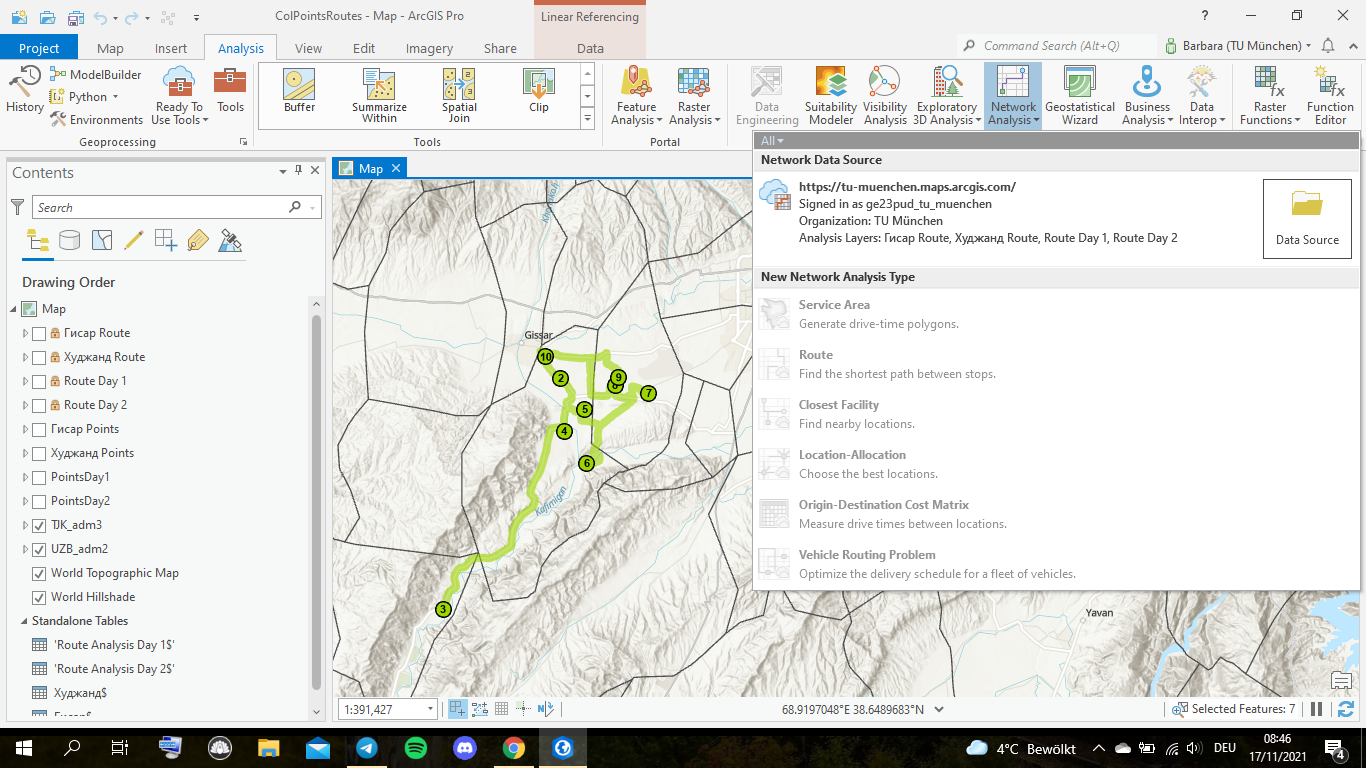Enable the Гисар Points layer checkbox
Screen dimensions: 1366x768
(39, 429)
